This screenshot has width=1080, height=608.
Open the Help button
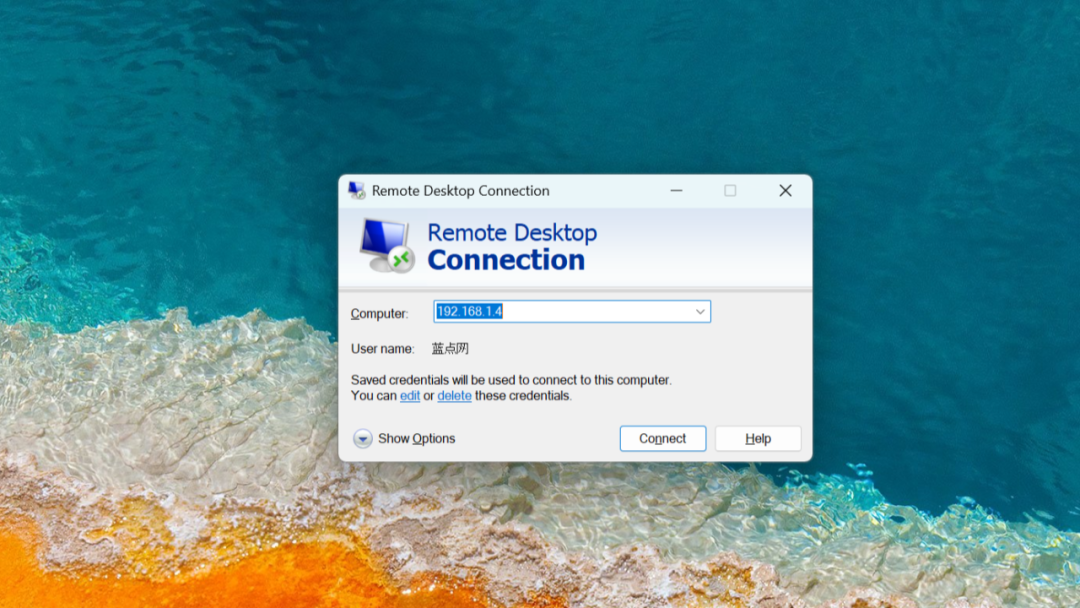click(x=758, y=439)
